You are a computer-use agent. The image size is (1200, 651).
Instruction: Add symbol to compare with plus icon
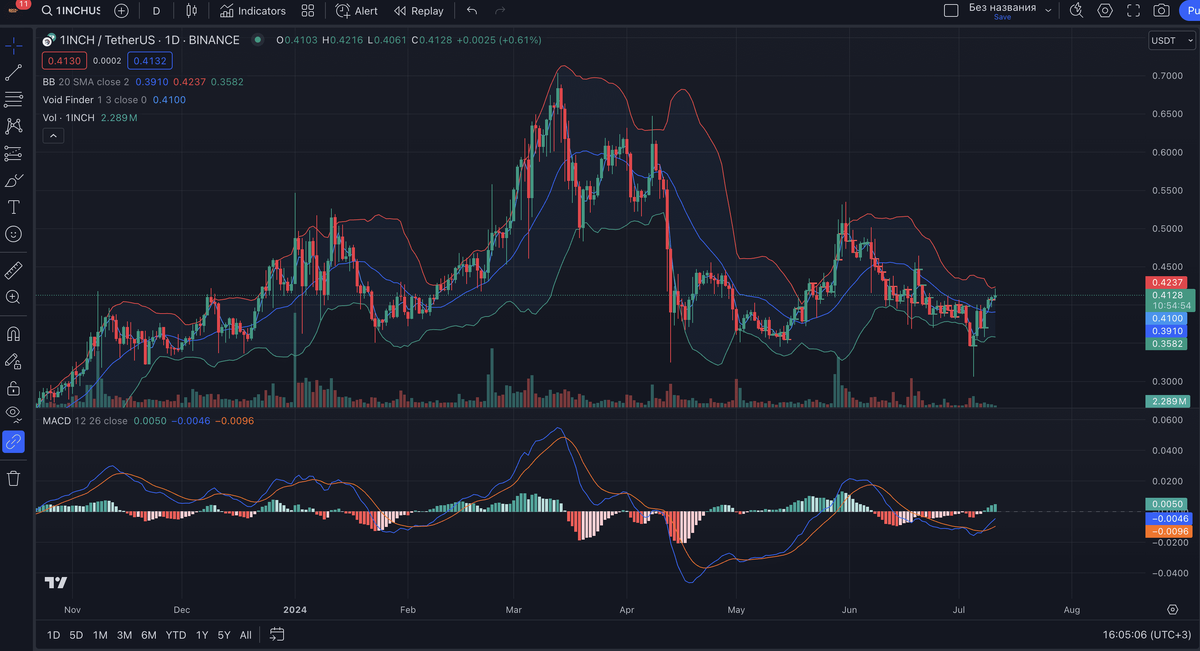tap(121, 11)
